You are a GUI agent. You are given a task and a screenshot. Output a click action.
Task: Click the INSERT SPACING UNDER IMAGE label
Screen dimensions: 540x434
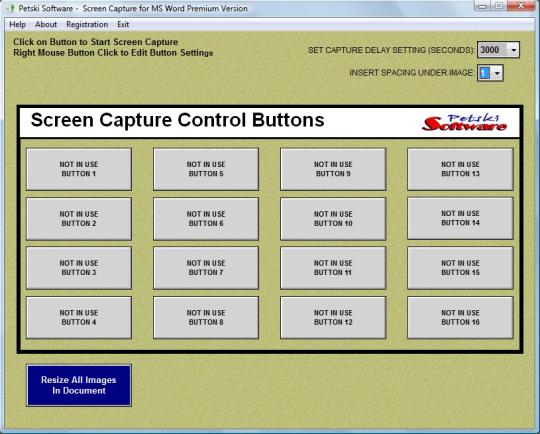coord(412,73)
